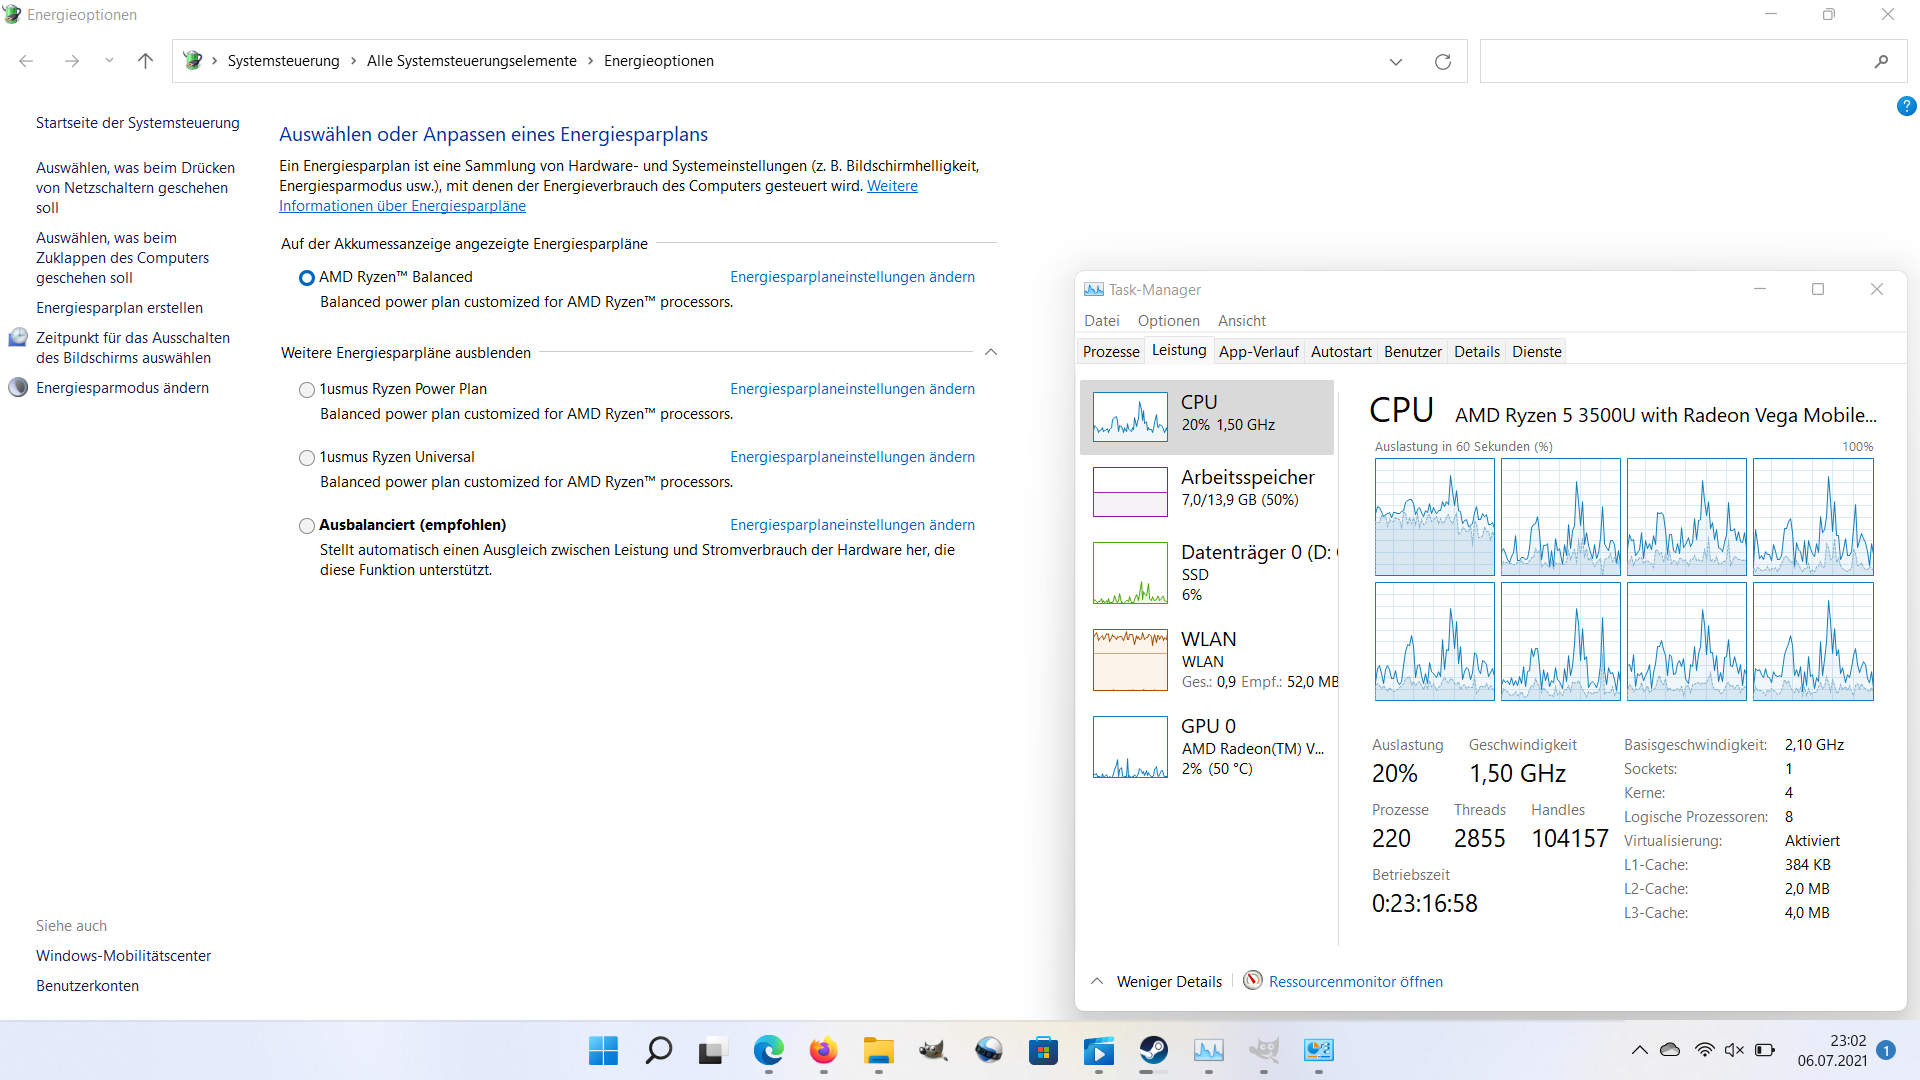The image size is (1920, 1080).
Task: Open Microsoft Edge from the taskbar
Action: pos(768,1050)
